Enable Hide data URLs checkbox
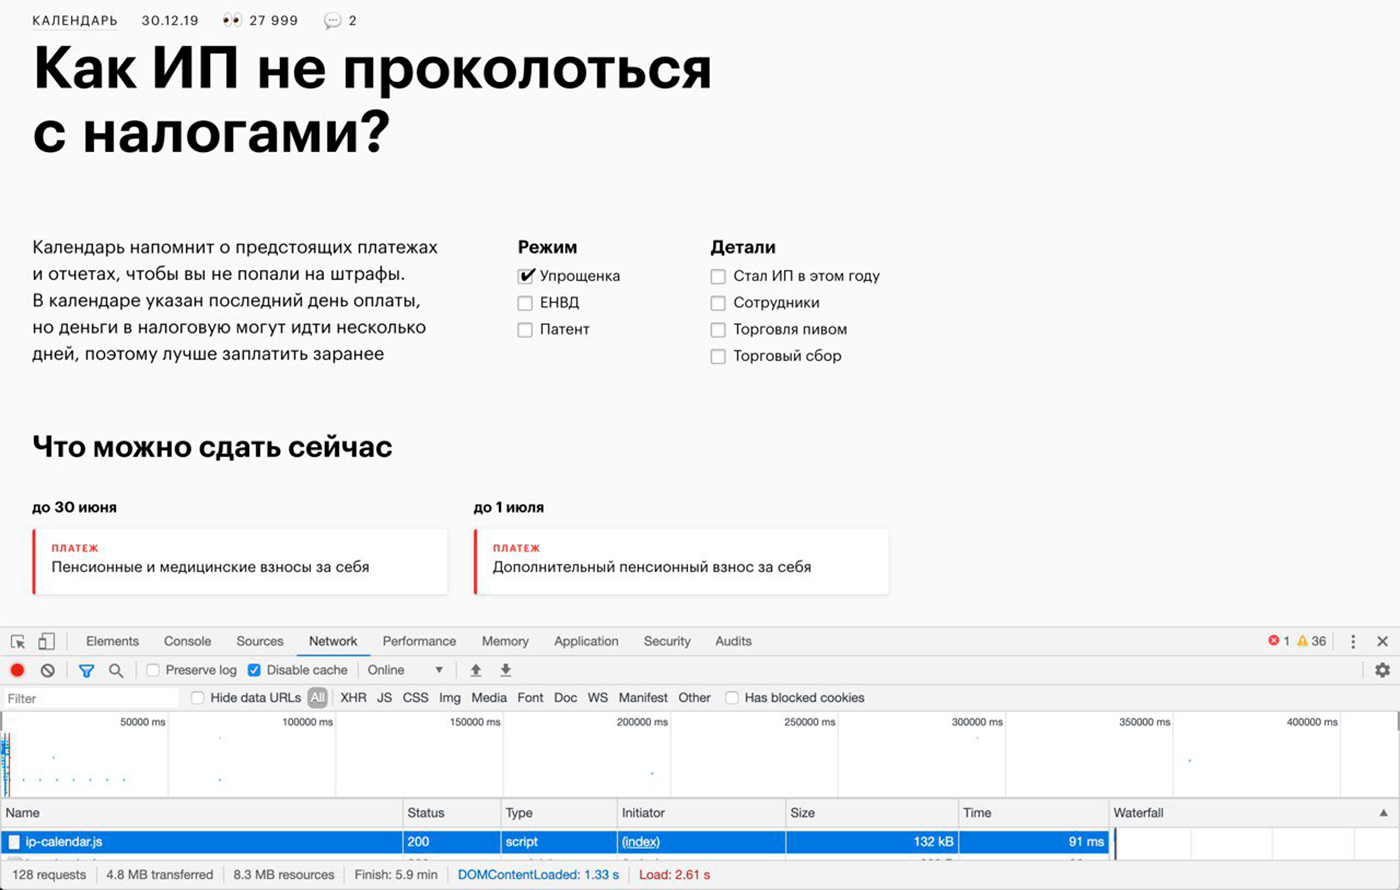 click(x=198, y=698)
